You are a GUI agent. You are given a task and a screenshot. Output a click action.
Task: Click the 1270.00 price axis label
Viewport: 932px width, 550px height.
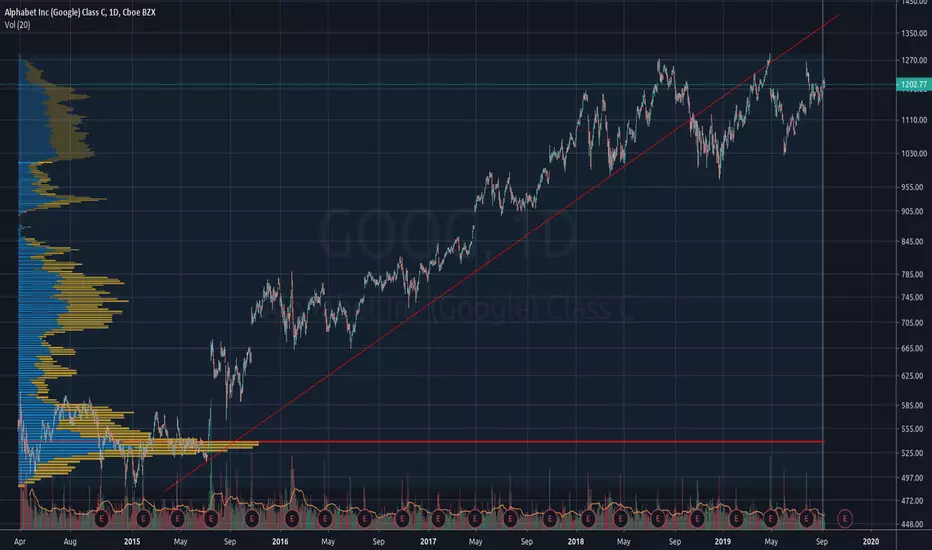click(x=914, y=60)
